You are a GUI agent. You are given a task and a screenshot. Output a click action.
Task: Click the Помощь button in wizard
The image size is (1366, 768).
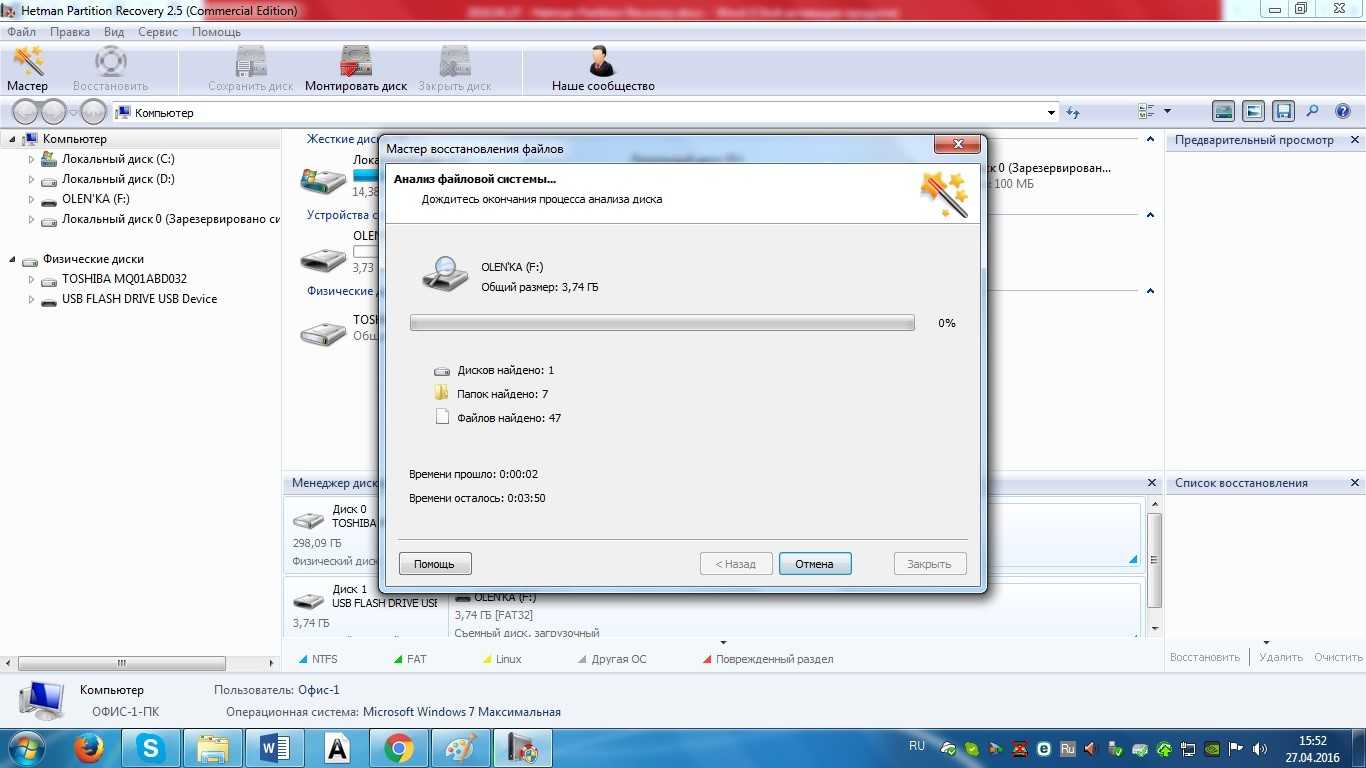[x=435, y=564]
